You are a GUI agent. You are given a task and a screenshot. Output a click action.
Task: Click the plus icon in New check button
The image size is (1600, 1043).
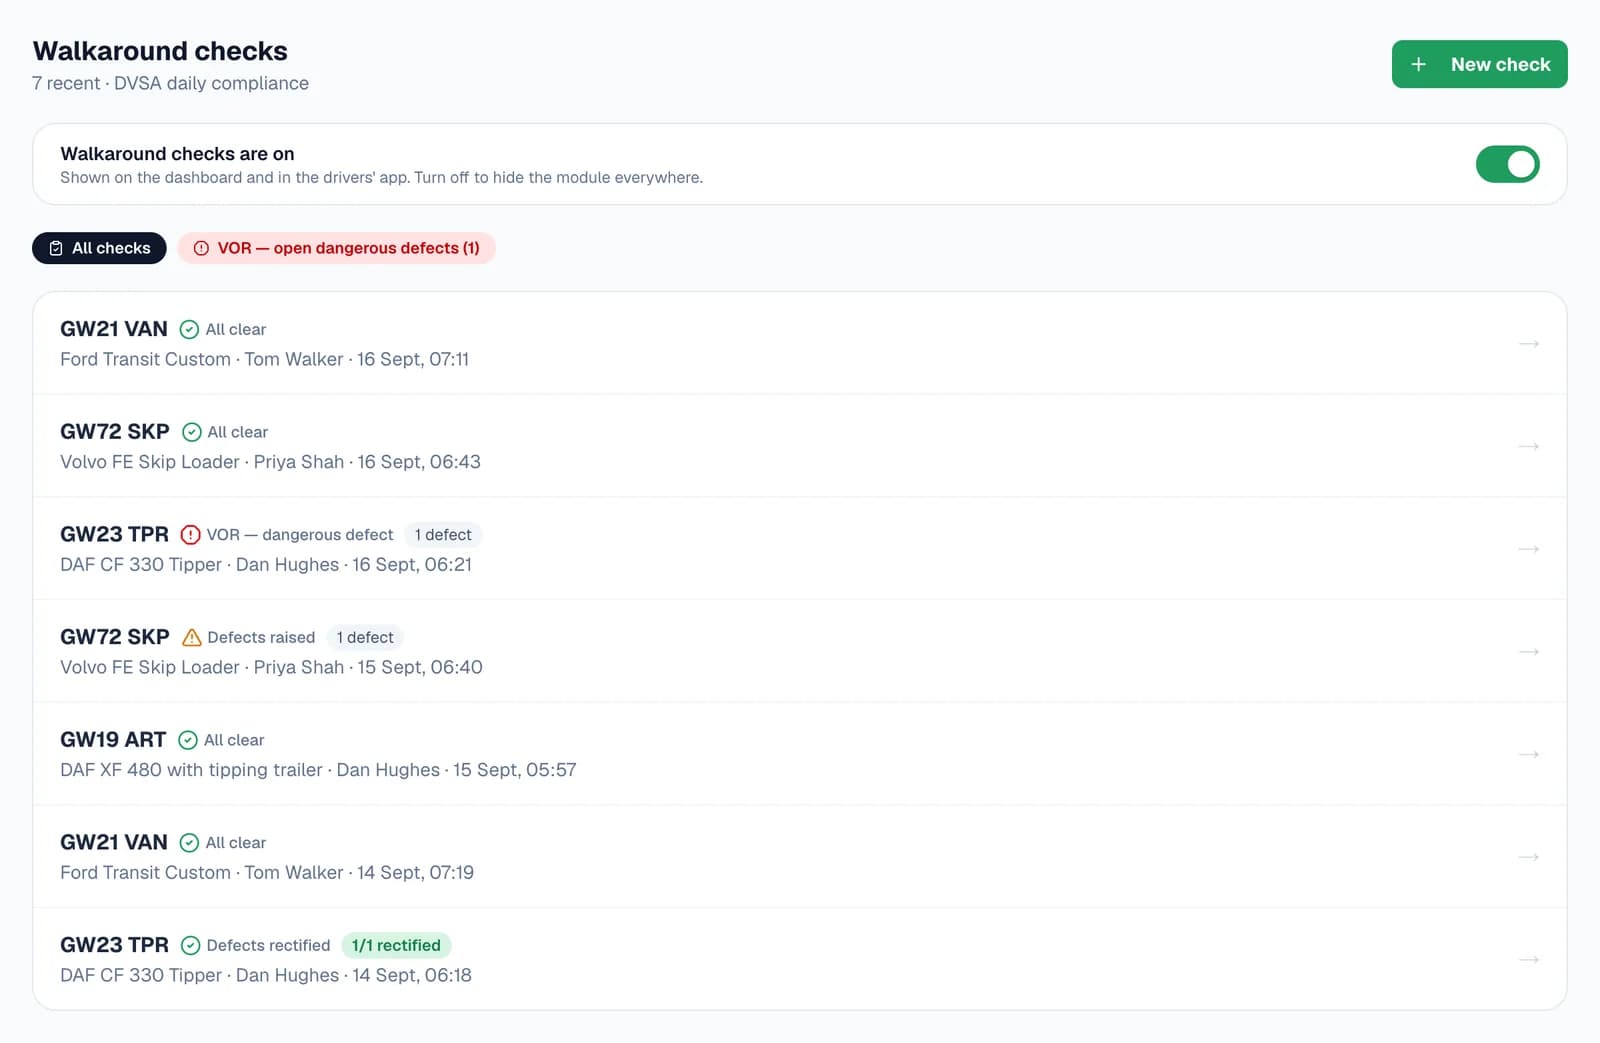tap(1418, 64)
